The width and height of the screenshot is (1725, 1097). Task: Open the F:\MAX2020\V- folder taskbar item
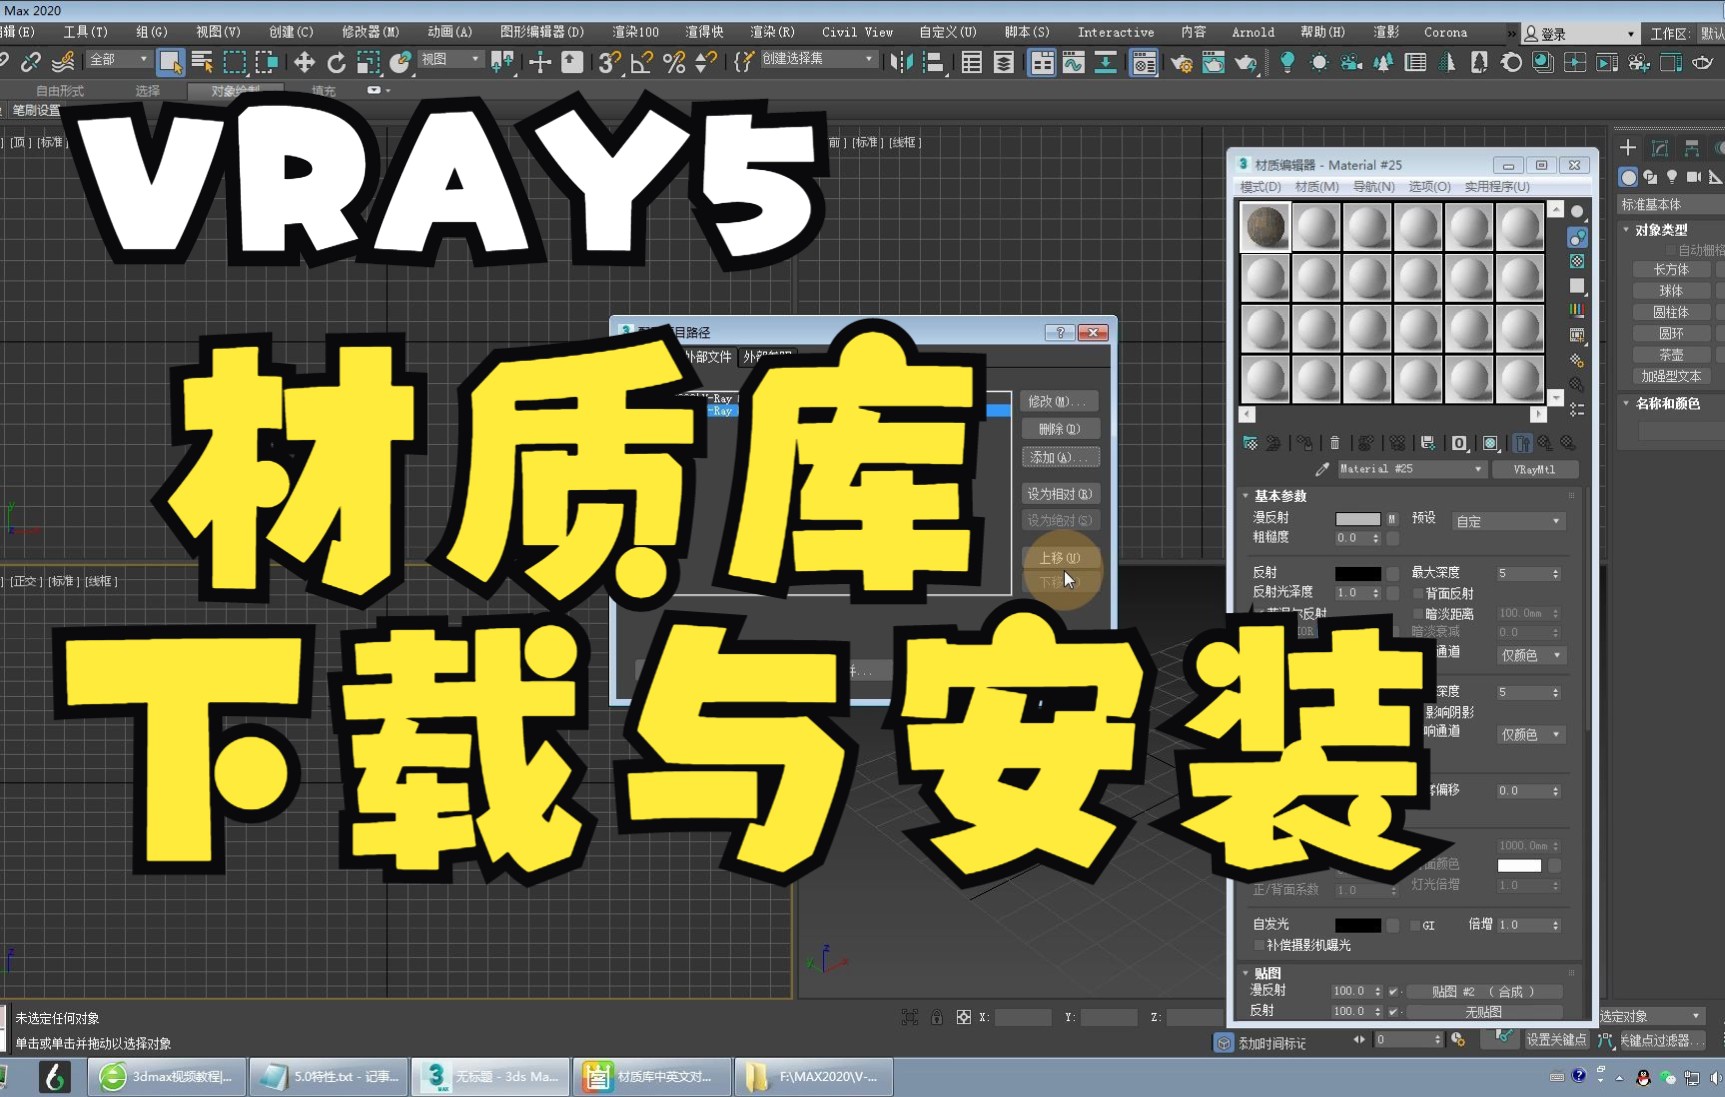click(813, 1077)
